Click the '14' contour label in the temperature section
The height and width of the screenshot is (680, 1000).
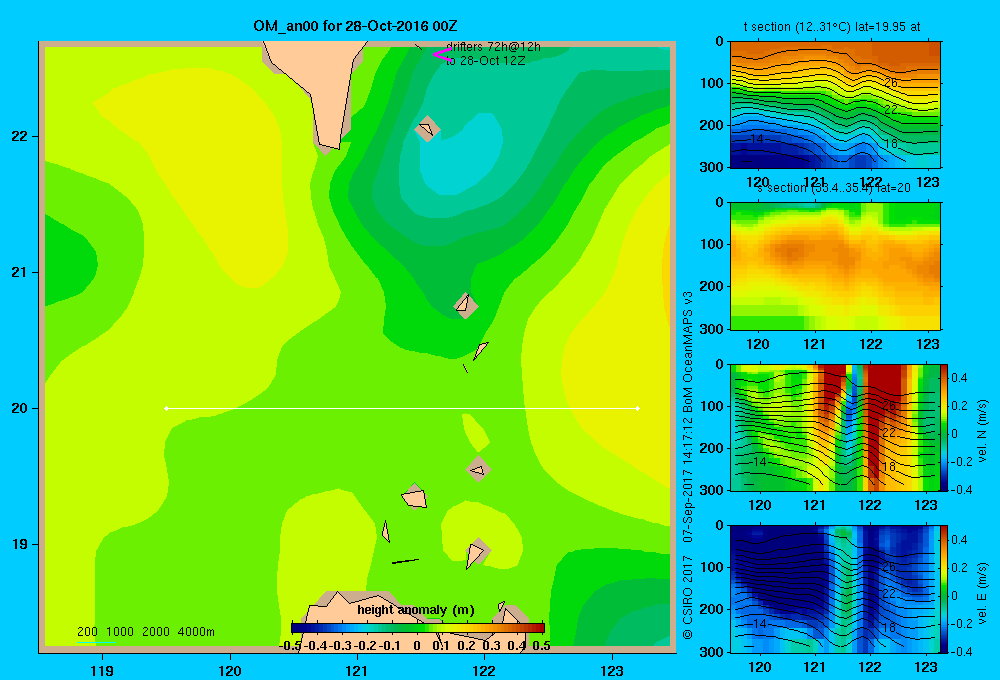[756, 138]
